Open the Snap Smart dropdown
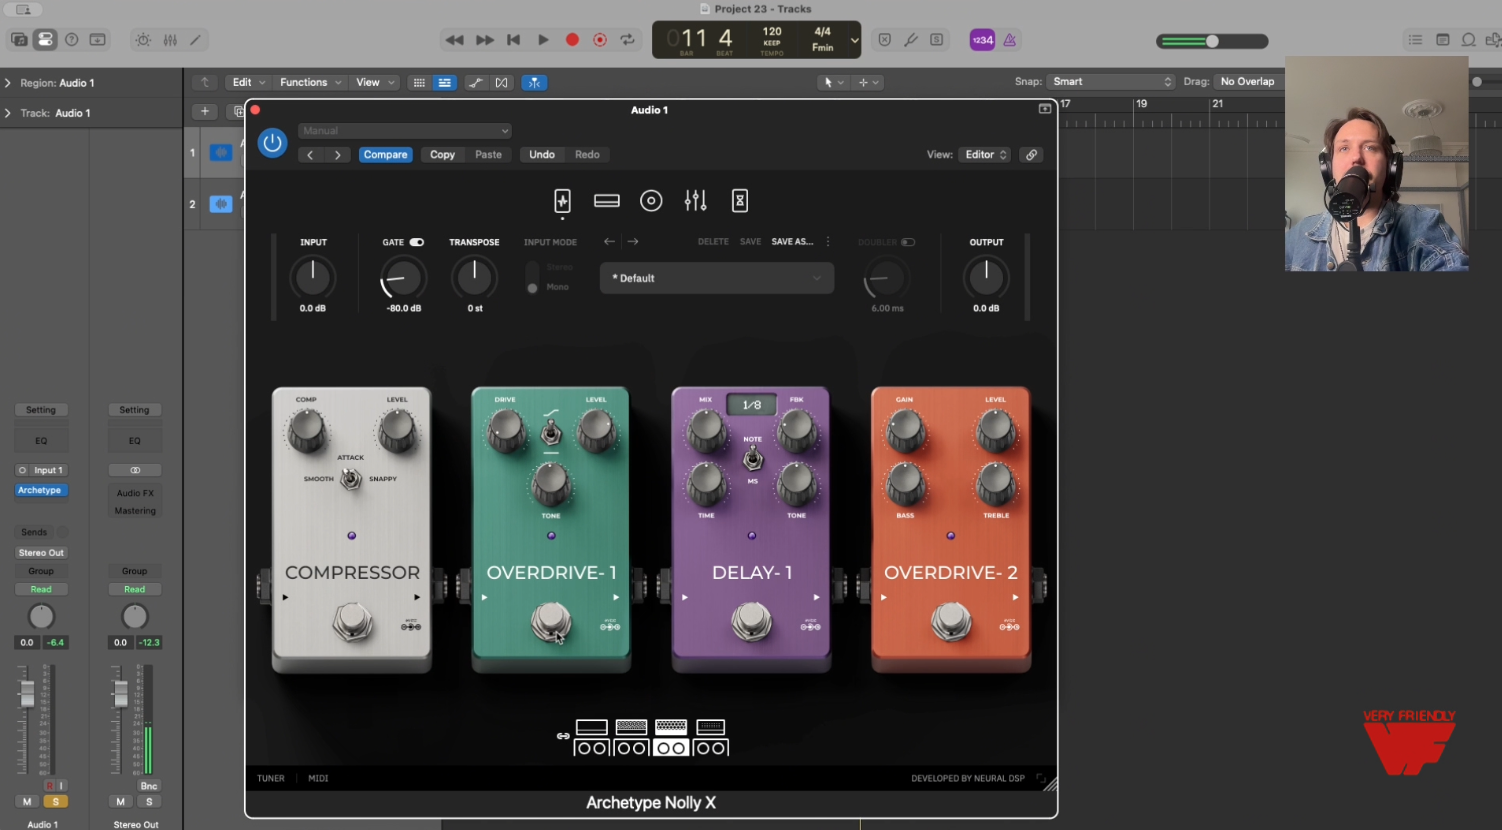Image resolution: width=1502 pixels, height=830 pixels. click(x=1111, y=82)
